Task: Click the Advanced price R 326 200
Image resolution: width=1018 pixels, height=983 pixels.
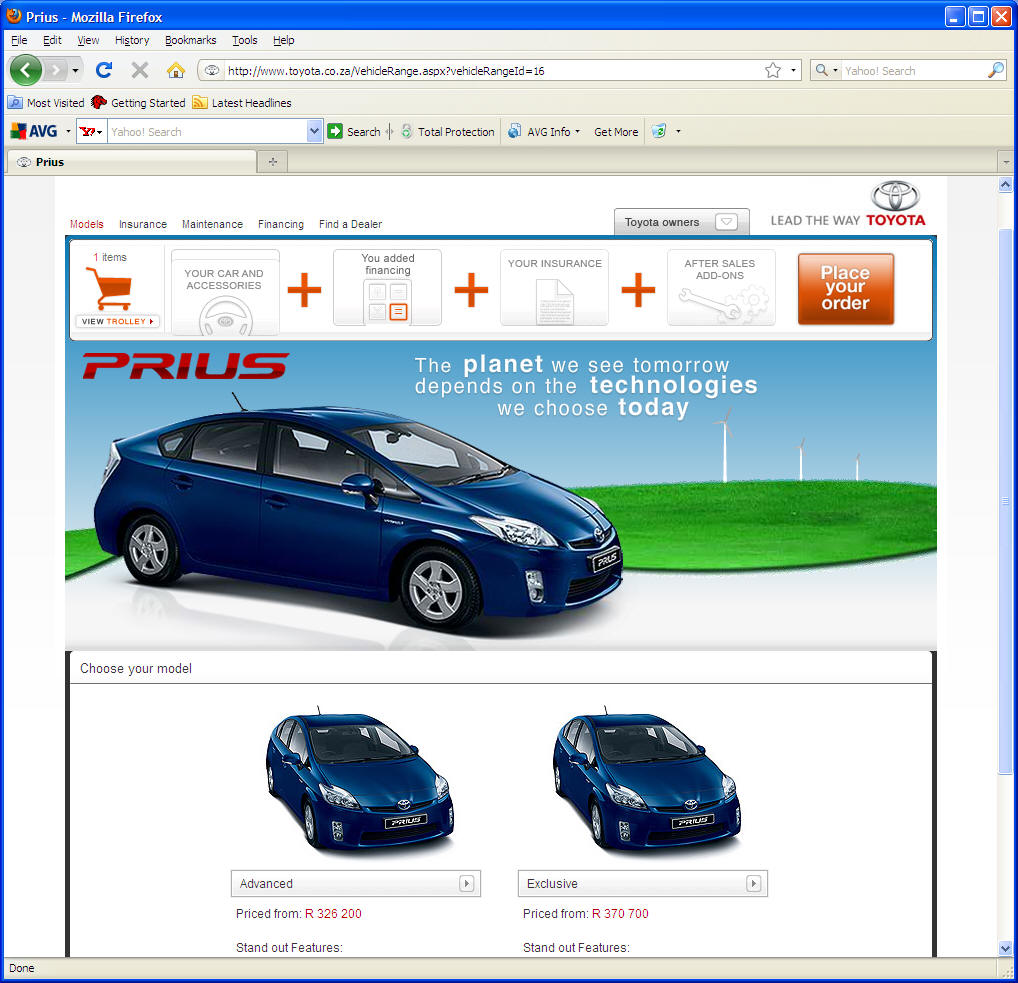Action: 333,914
